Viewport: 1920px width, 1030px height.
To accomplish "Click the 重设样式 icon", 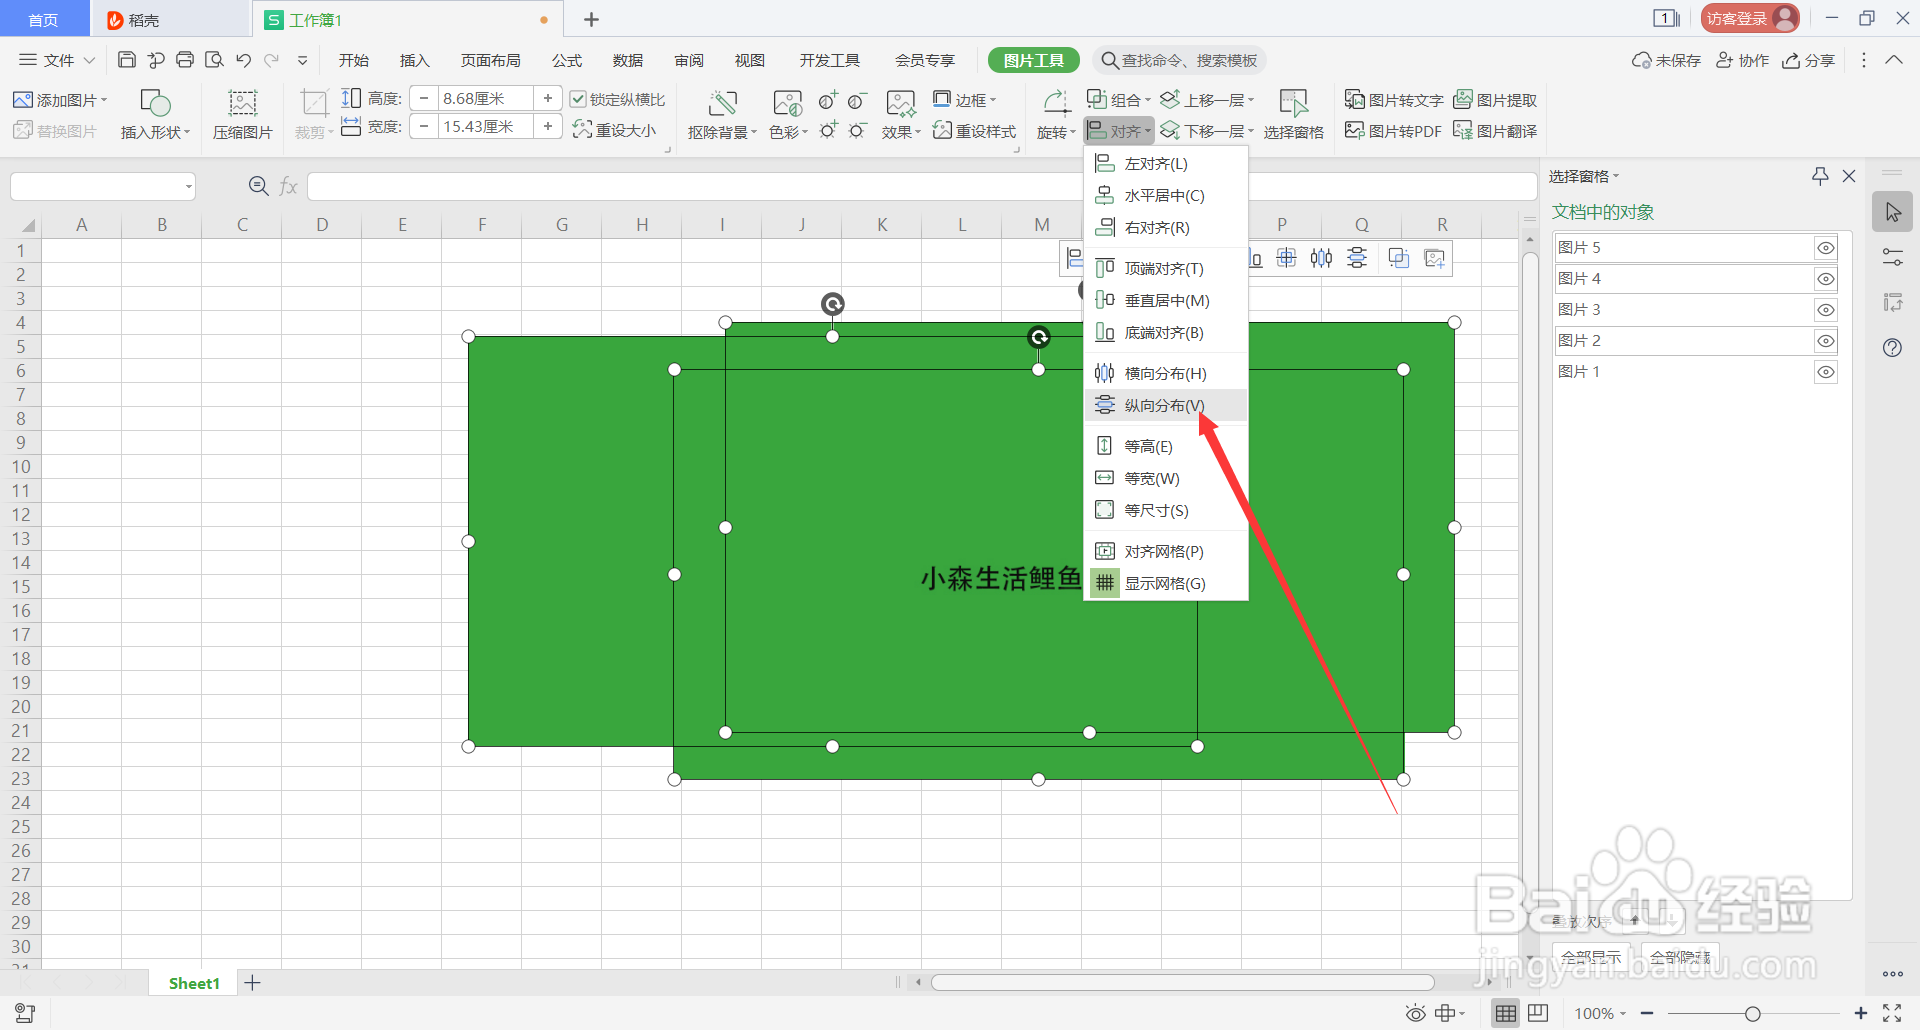I will tap(973, 130).
